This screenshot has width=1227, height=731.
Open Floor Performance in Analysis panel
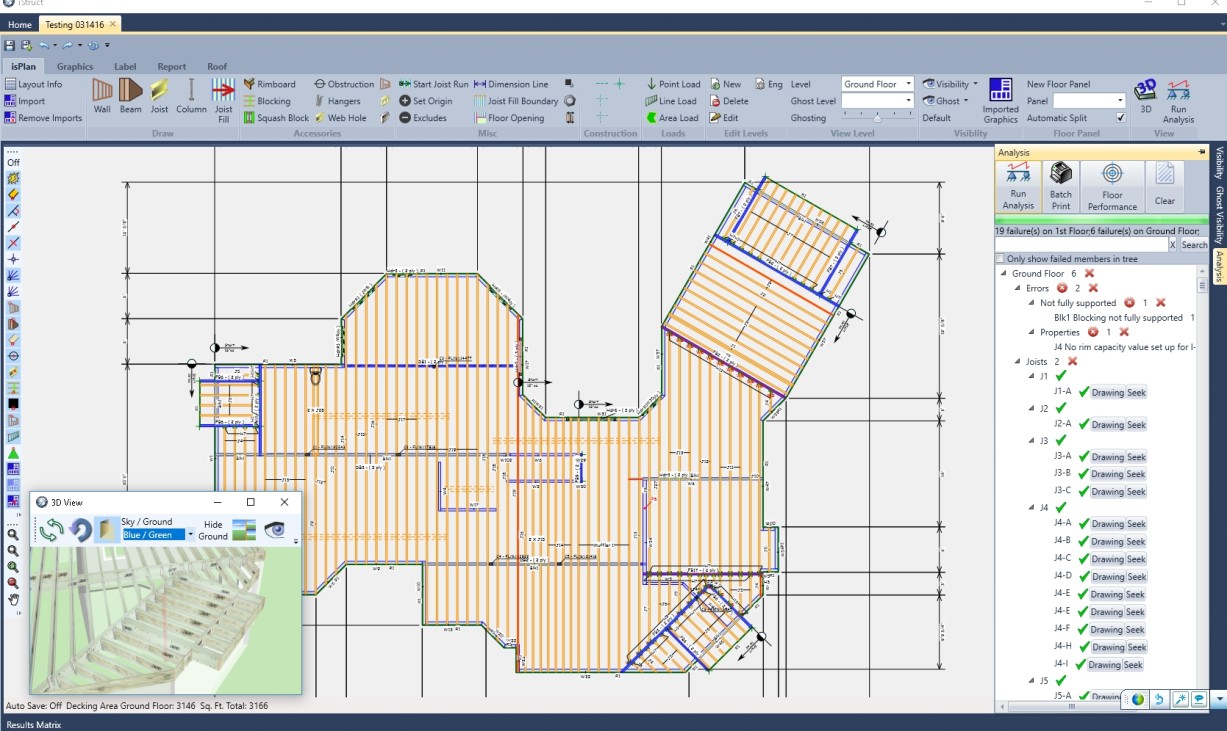point(1112,185)
